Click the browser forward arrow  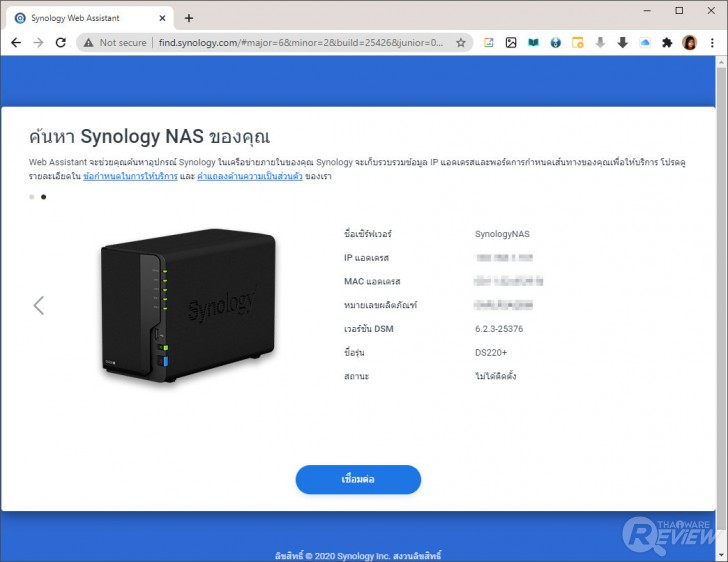tap(39, 43)
